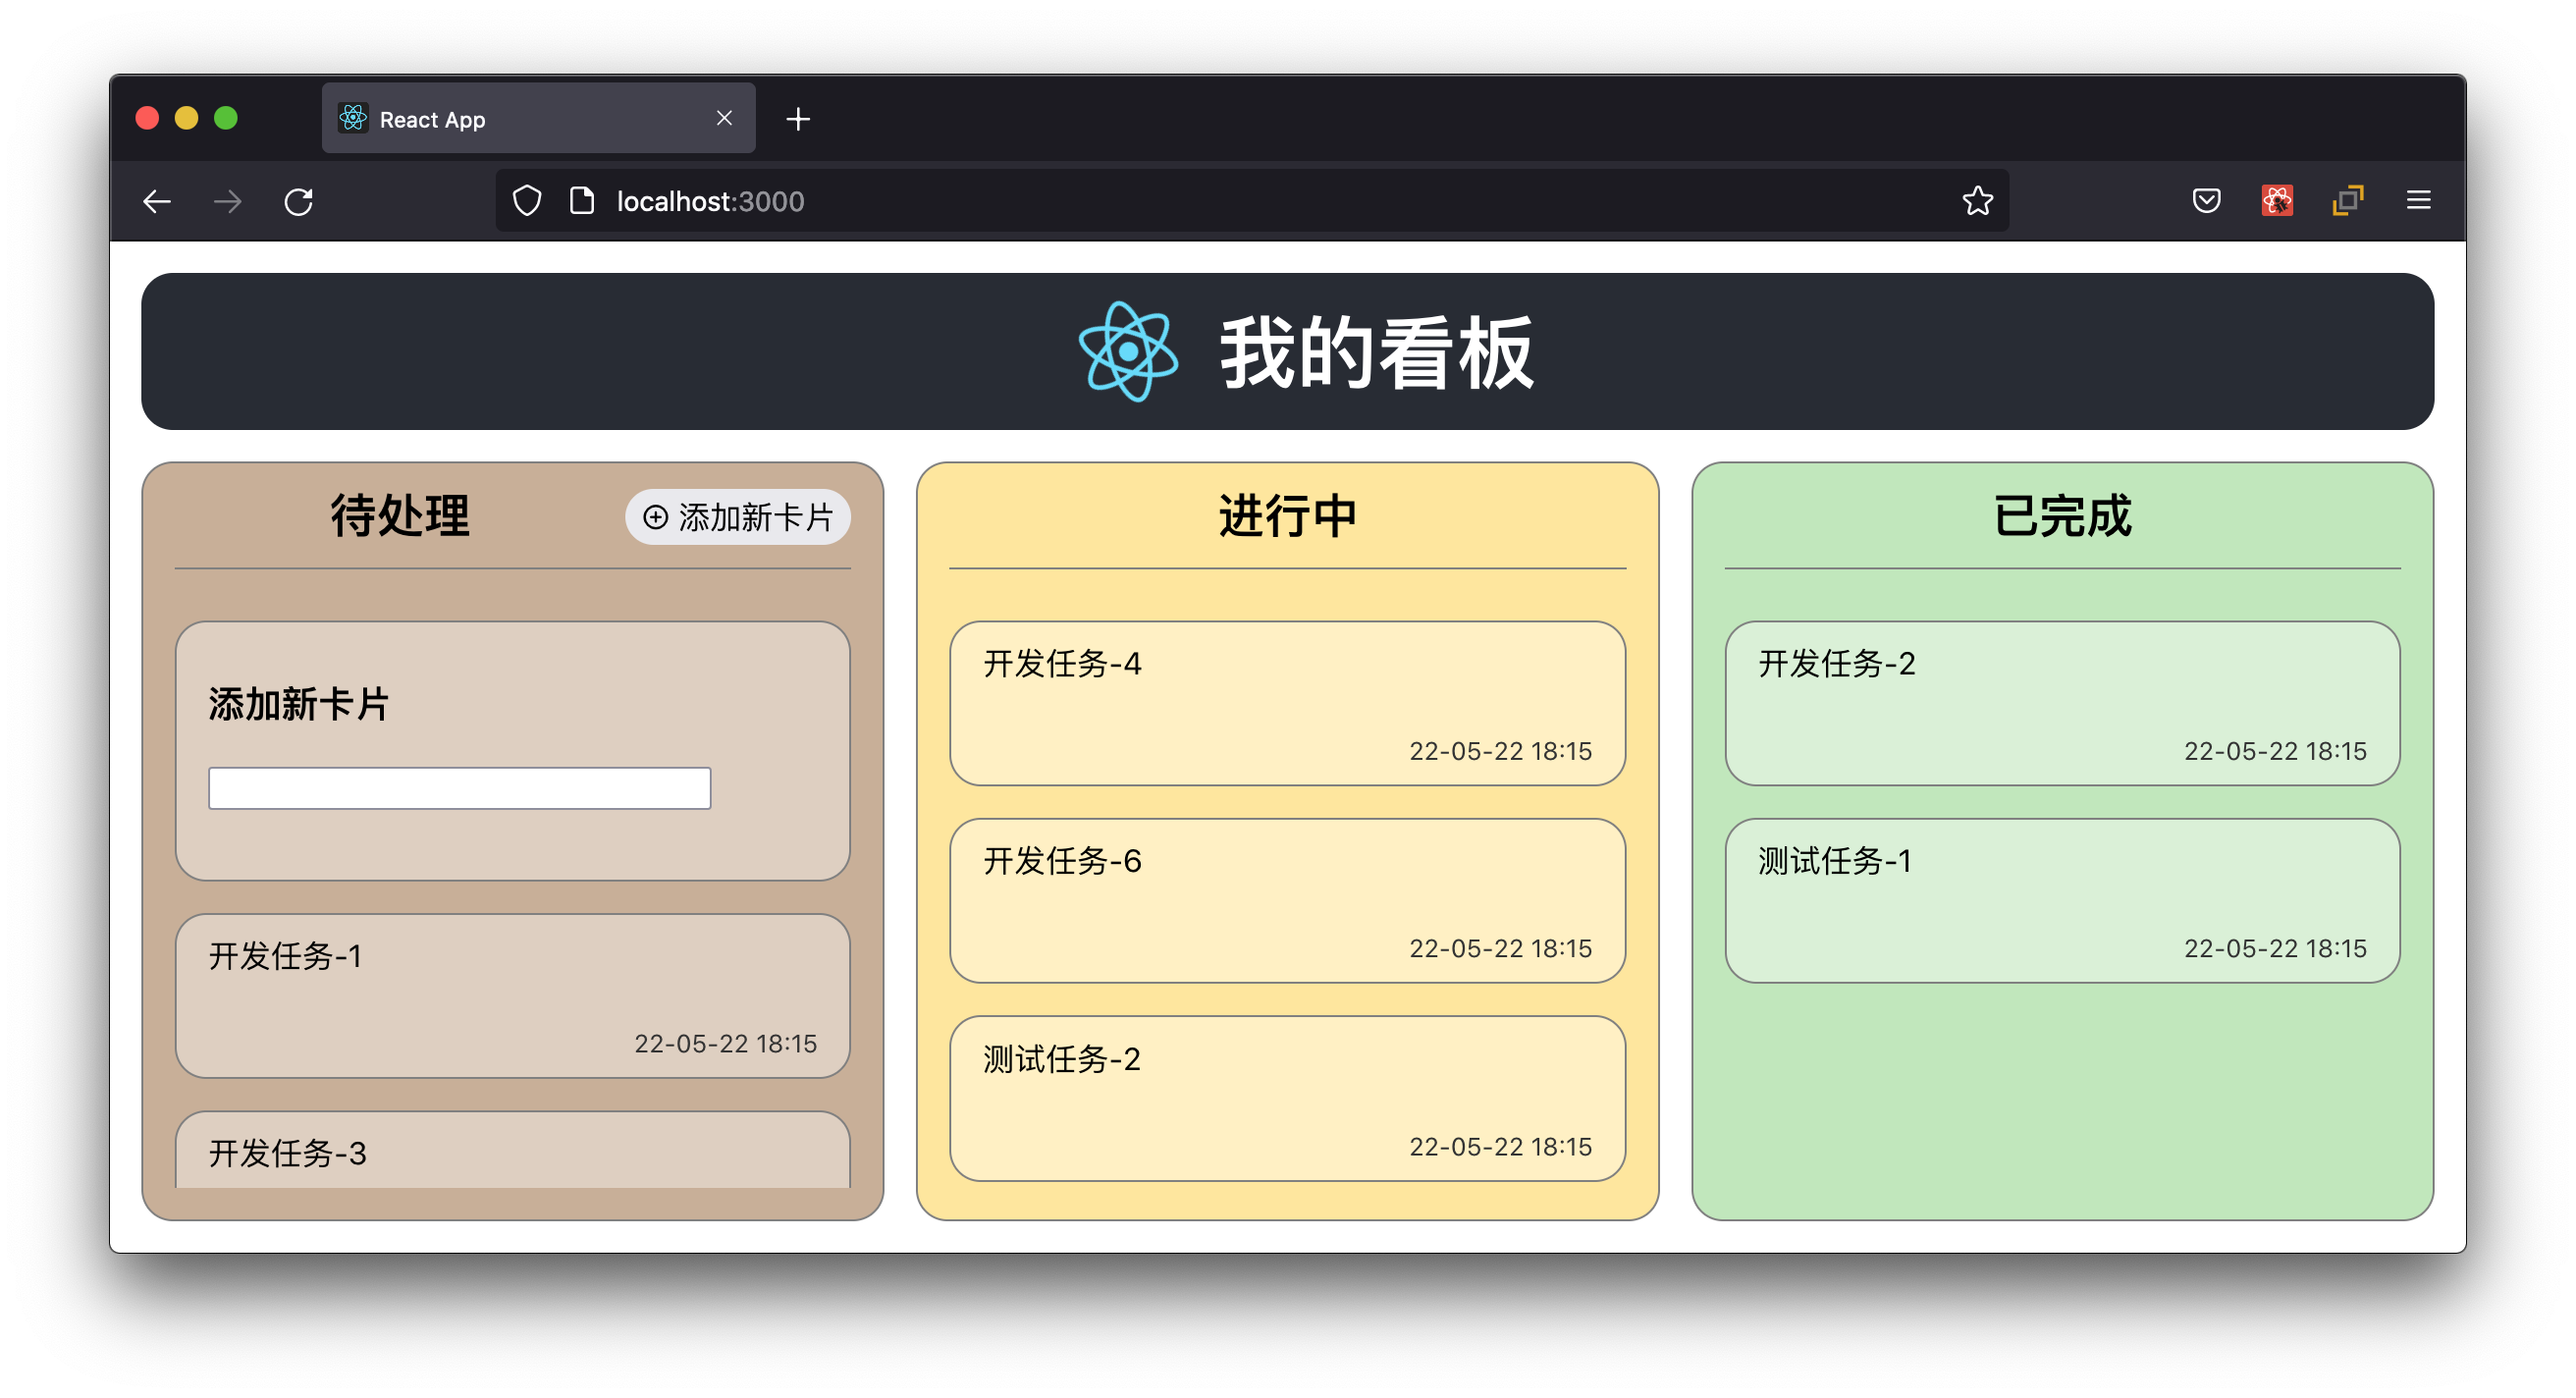Click the red close window button
The image size is (2576, 1398).
coord(147,118)
